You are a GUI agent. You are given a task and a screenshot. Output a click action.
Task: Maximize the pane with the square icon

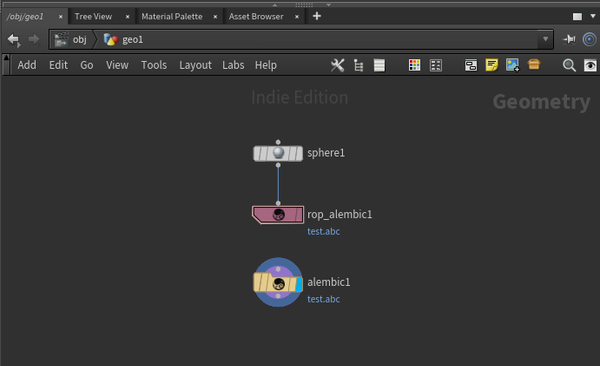pos(577,16)
